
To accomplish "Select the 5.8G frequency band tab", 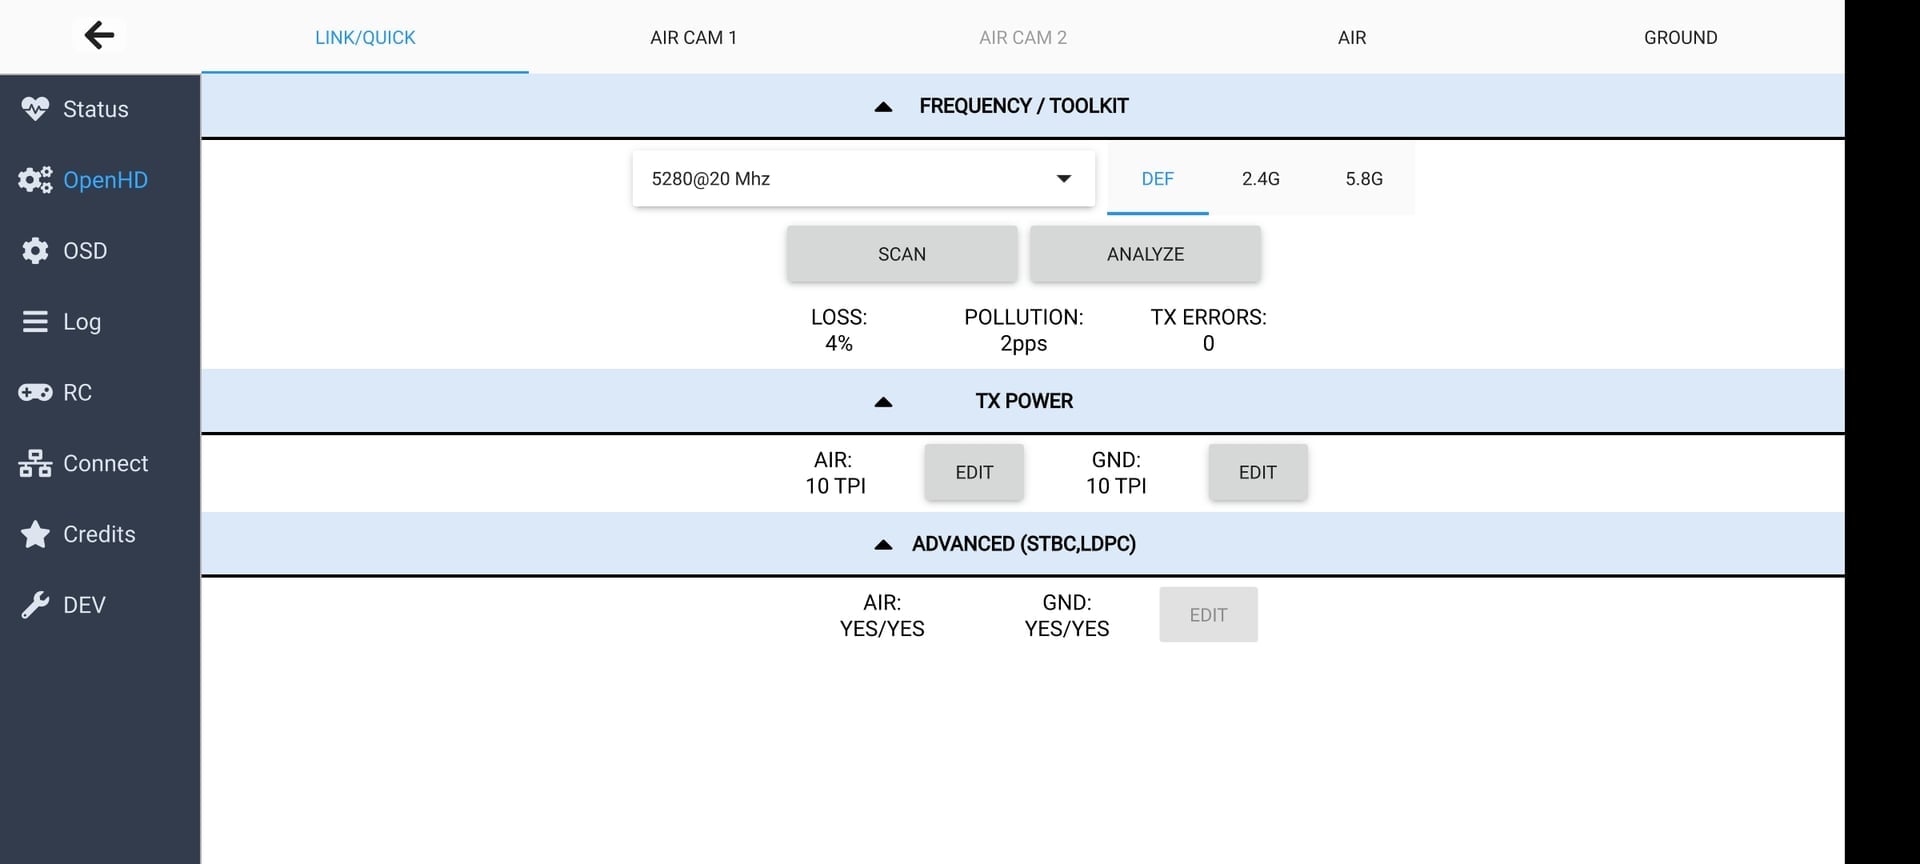I will (x=1363, y=179).
